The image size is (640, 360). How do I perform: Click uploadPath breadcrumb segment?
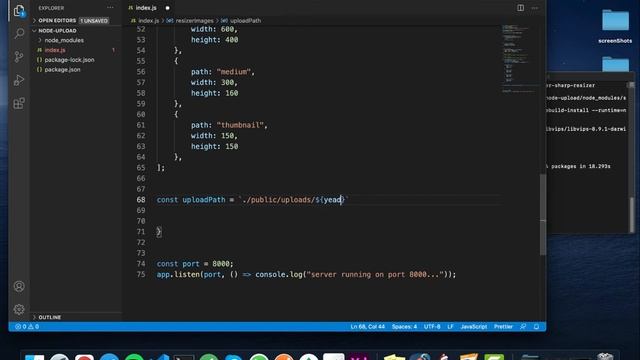245,20
